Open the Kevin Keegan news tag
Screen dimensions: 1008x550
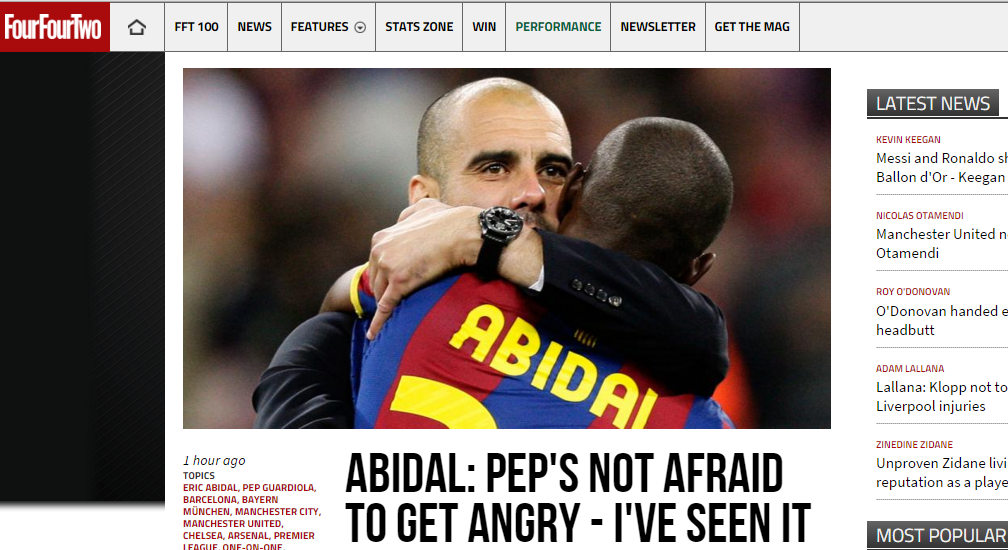[x=908, y=139]
